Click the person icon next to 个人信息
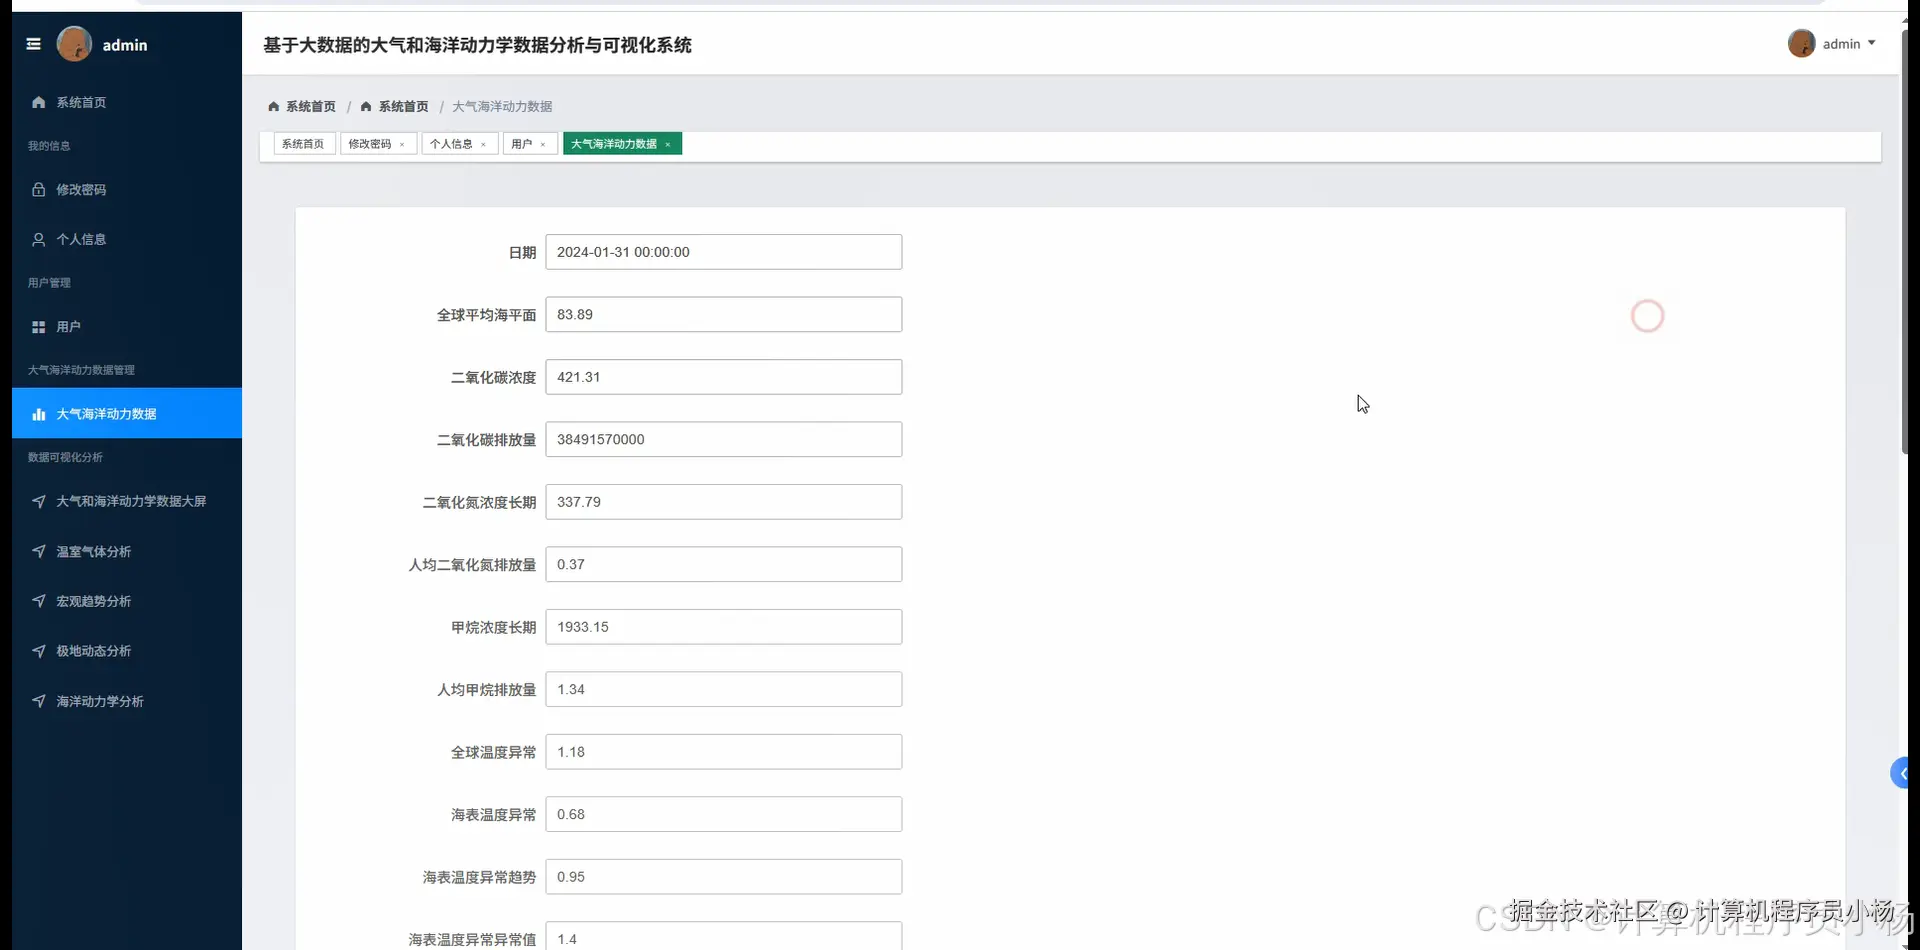This screenshot has height=950, width=1920. (38, 239)
